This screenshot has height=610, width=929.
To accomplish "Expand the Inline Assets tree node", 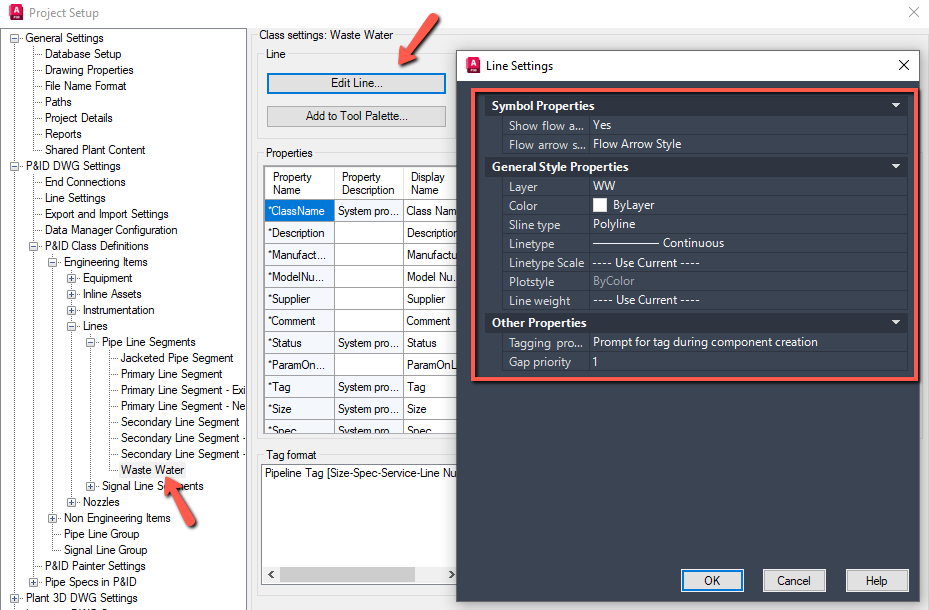I will 72,294.
